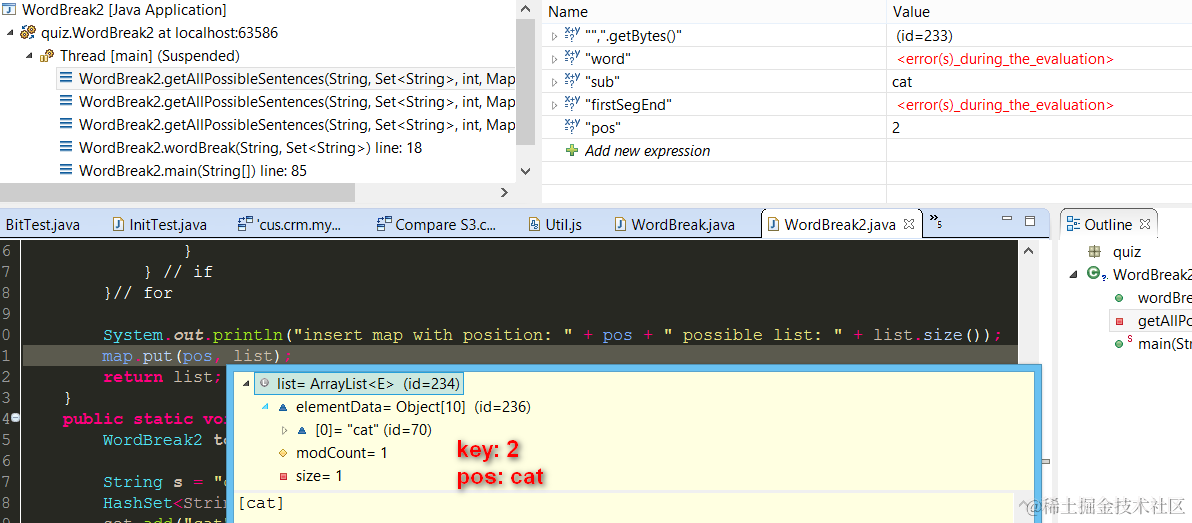Expand the "",".getBytes()" expression row
Image resolution: width=1192 pixels, height=523 pixels.
pos(554,36)
